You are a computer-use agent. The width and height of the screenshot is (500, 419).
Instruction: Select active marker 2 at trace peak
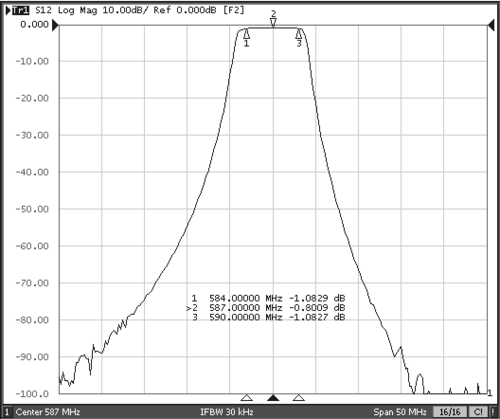pyautogui.click(x=273, y=23)
